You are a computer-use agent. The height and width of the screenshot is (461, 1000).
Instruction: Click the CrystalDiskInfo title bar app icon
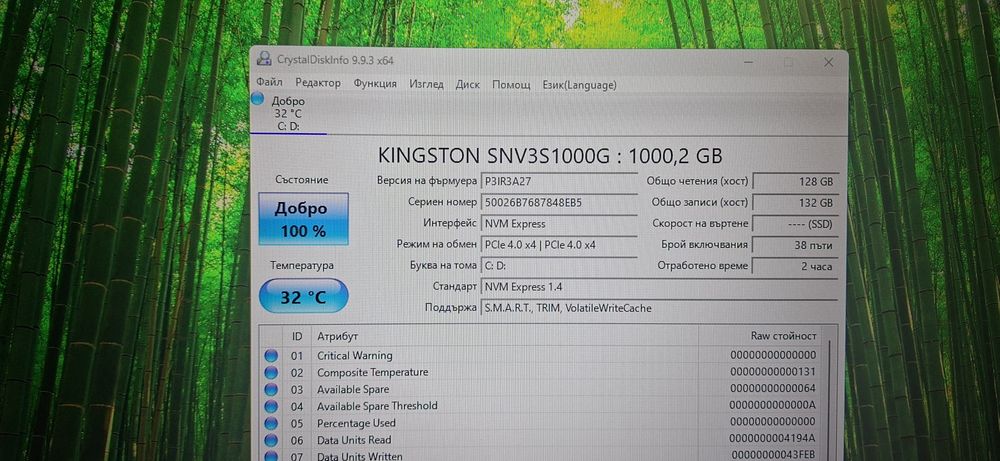(x=263, y=59)
